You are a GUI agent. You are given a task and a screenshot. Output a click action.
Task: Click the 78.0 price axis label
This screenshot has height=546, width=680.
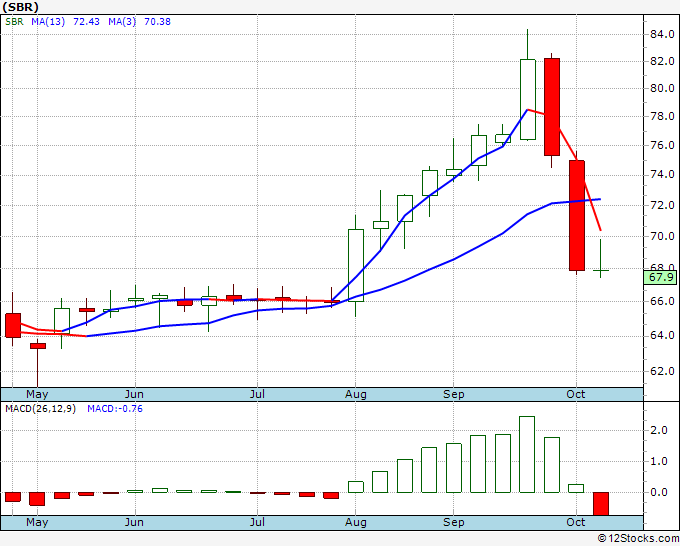662,116
